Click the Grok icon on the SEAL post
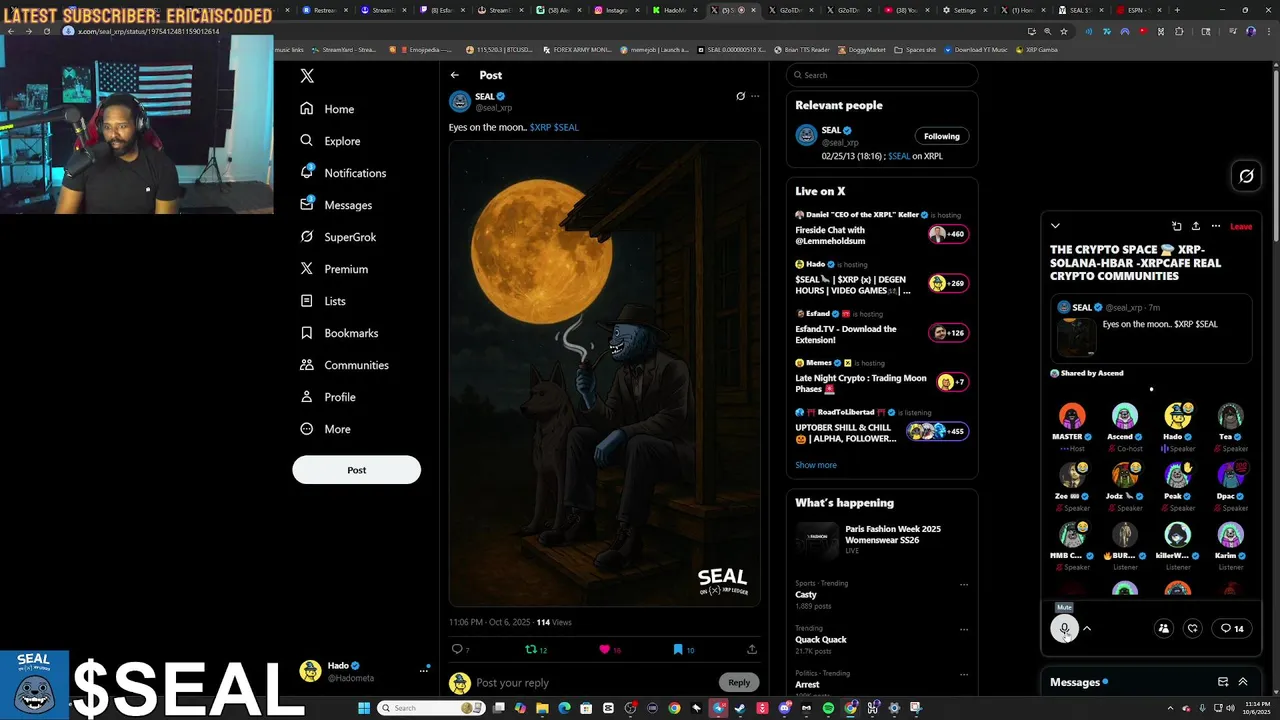 pos(740,96)
